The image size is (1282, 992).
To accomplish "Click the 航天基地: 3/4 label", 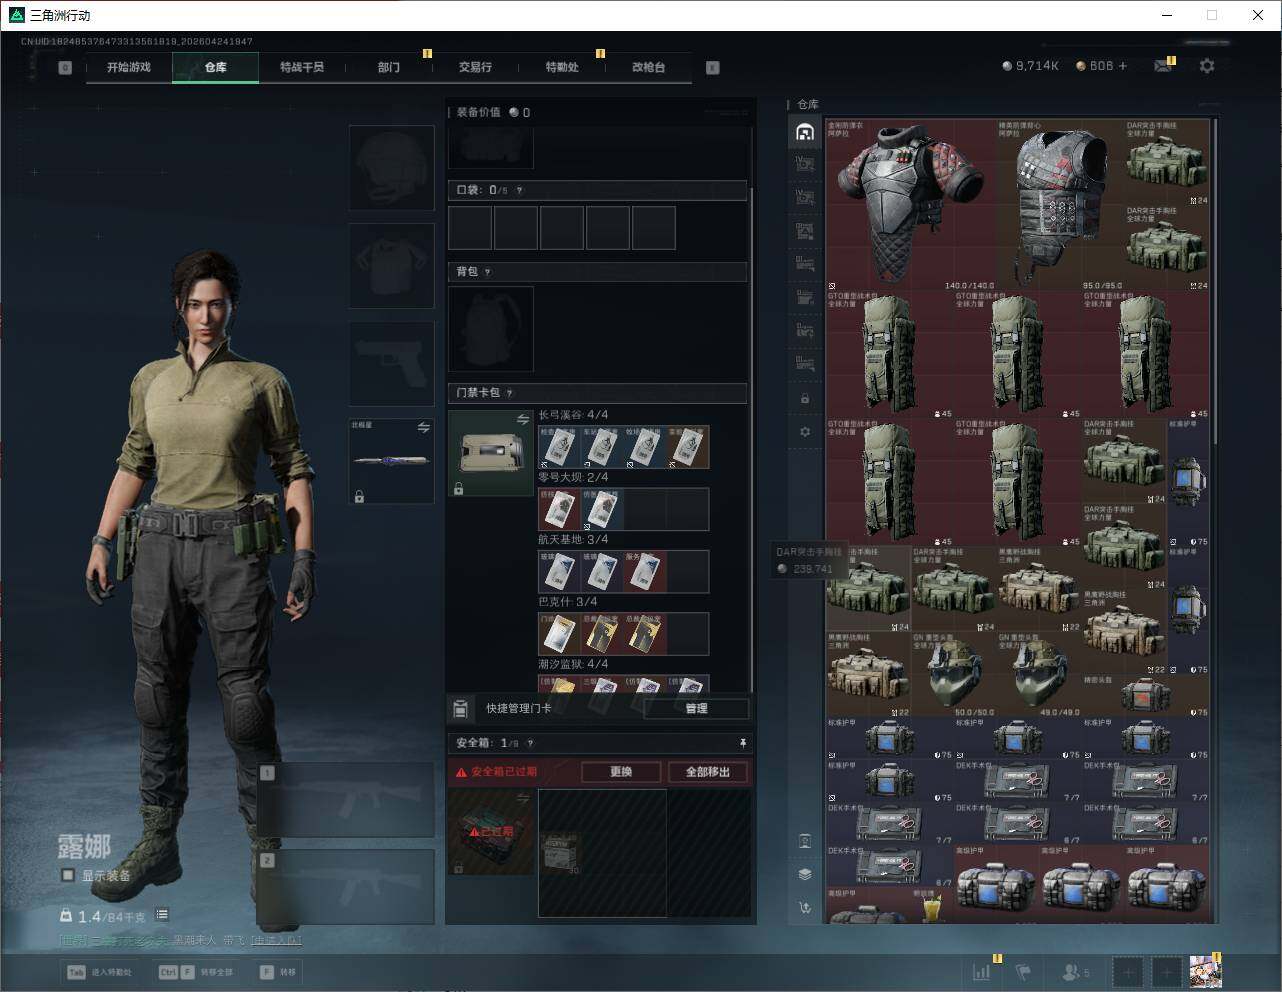I will pyautogui.click(x=573, y=539).
